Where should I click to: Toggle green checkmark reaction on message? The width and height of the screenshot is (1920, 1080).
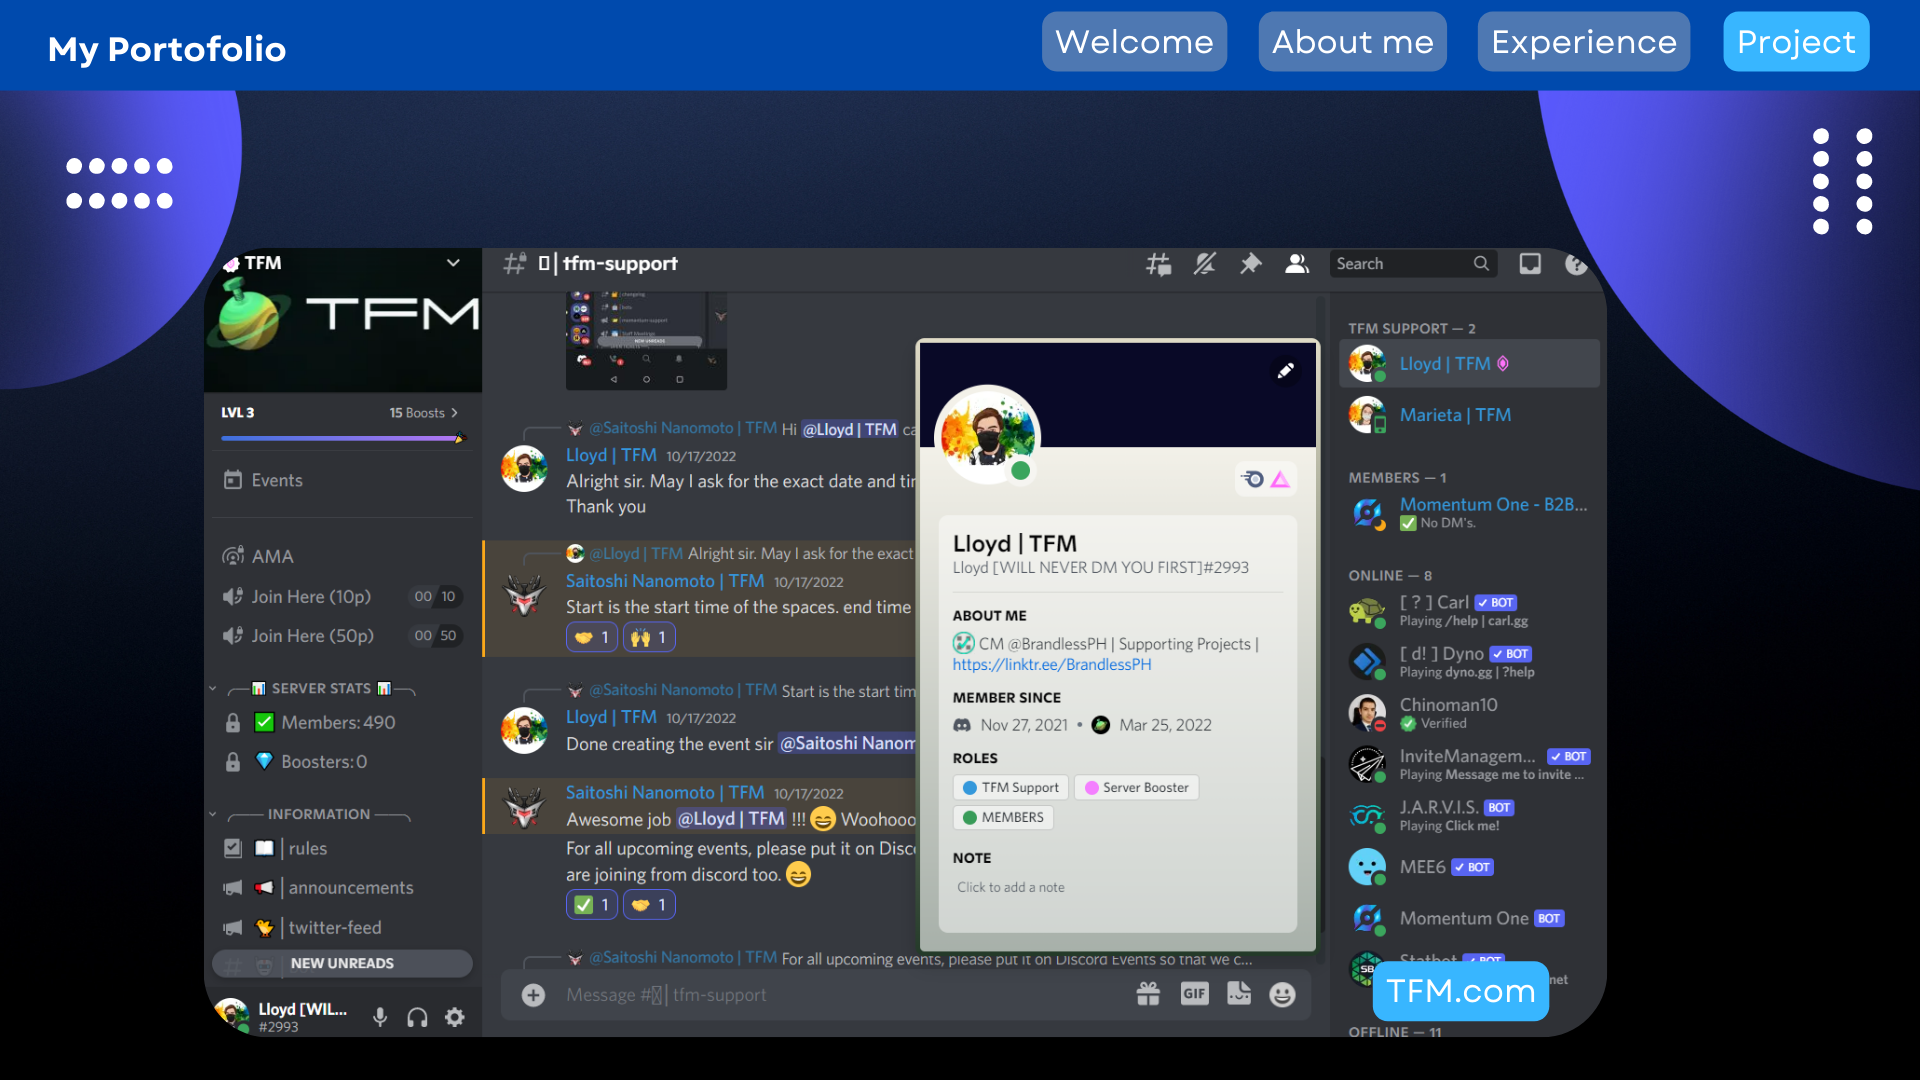[x=592, y=905]
